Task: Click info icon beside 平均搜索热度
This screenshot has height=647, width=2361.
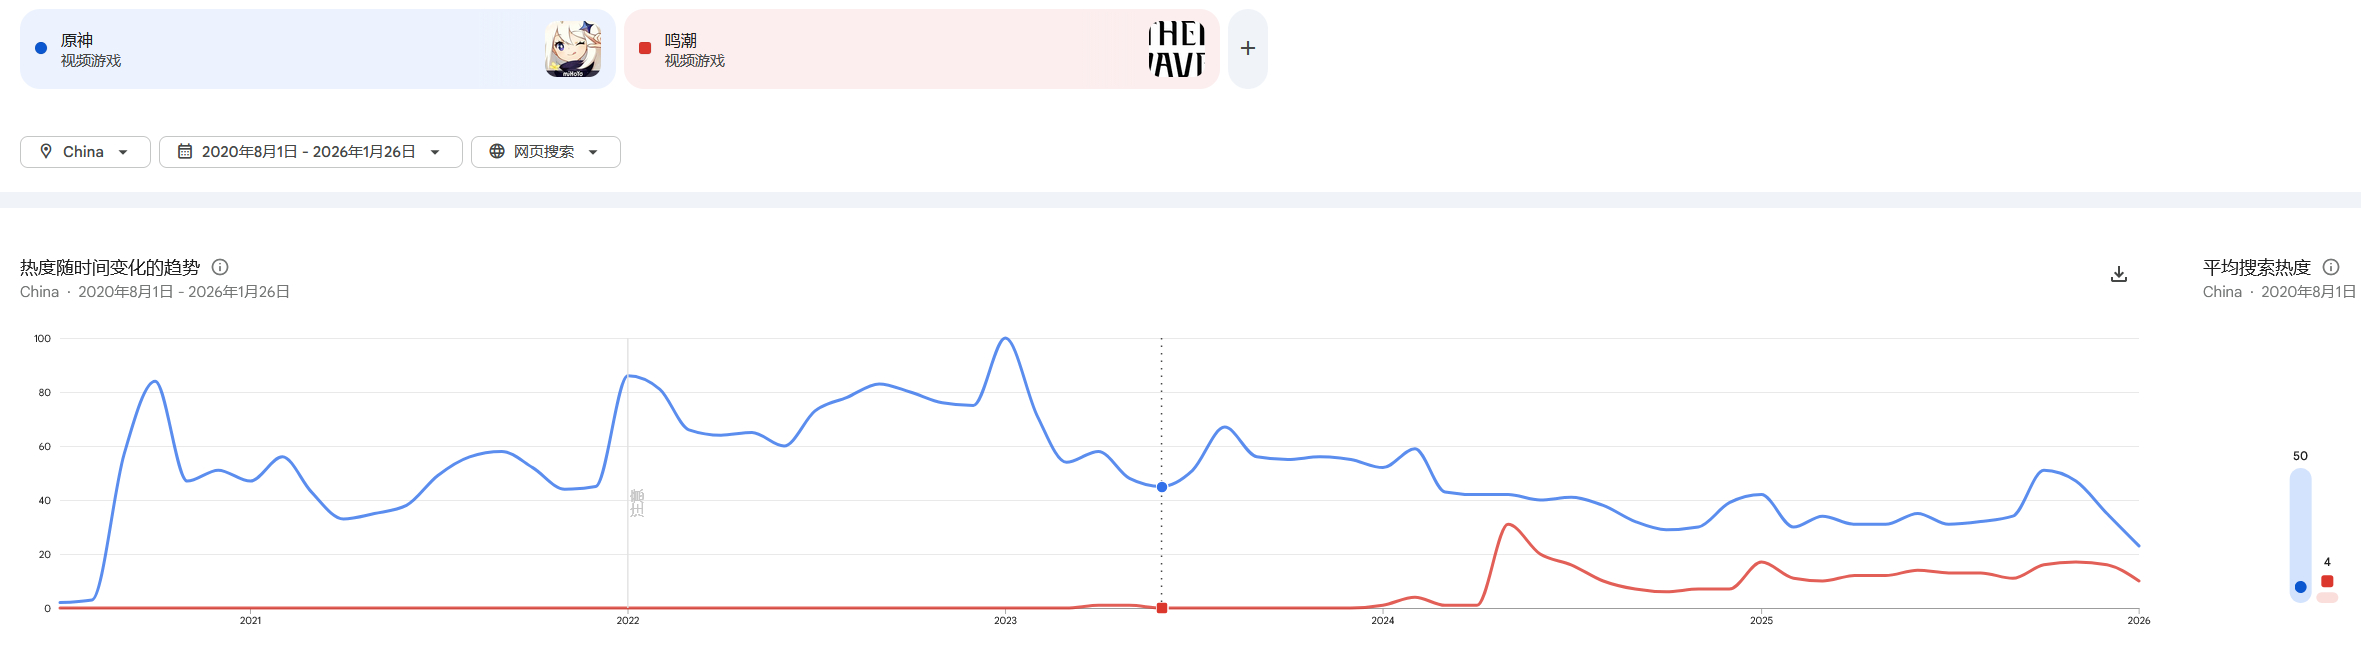Action: [2331, 267]
